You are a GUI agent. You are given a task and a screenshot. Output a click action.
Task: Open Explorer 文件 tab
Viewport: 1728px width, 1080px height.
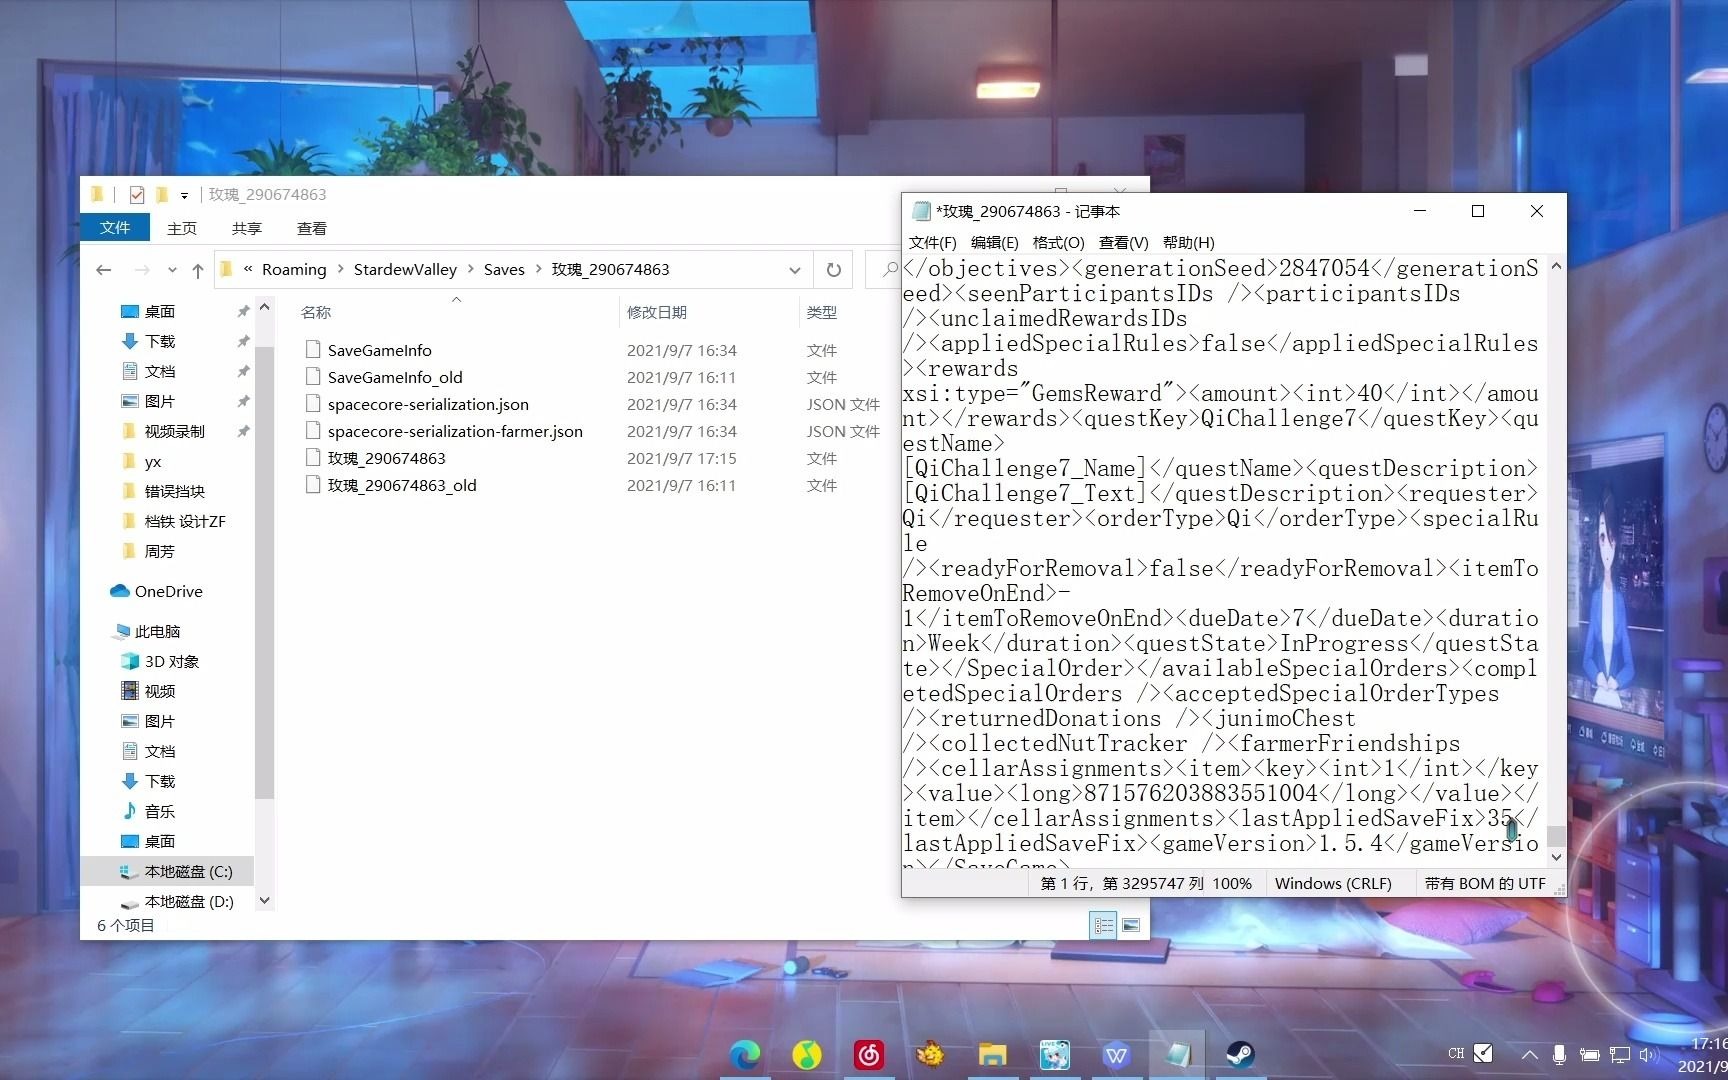pos(115,227)
